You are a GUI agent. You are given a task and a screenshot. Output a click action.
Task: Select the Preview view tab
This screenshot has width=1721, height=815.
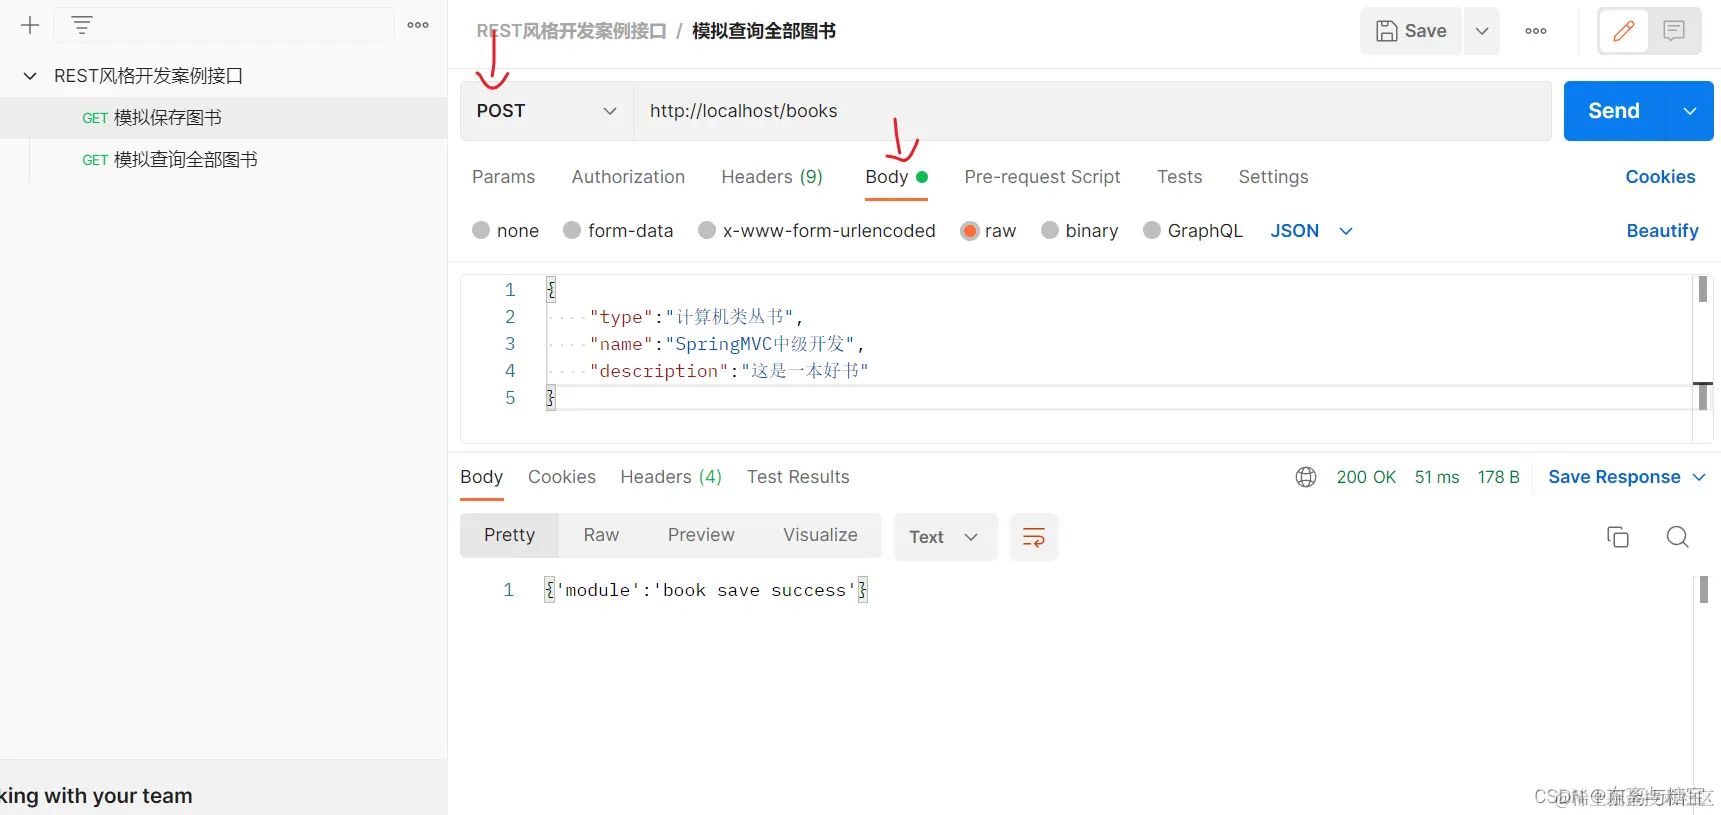coord(701,535)
